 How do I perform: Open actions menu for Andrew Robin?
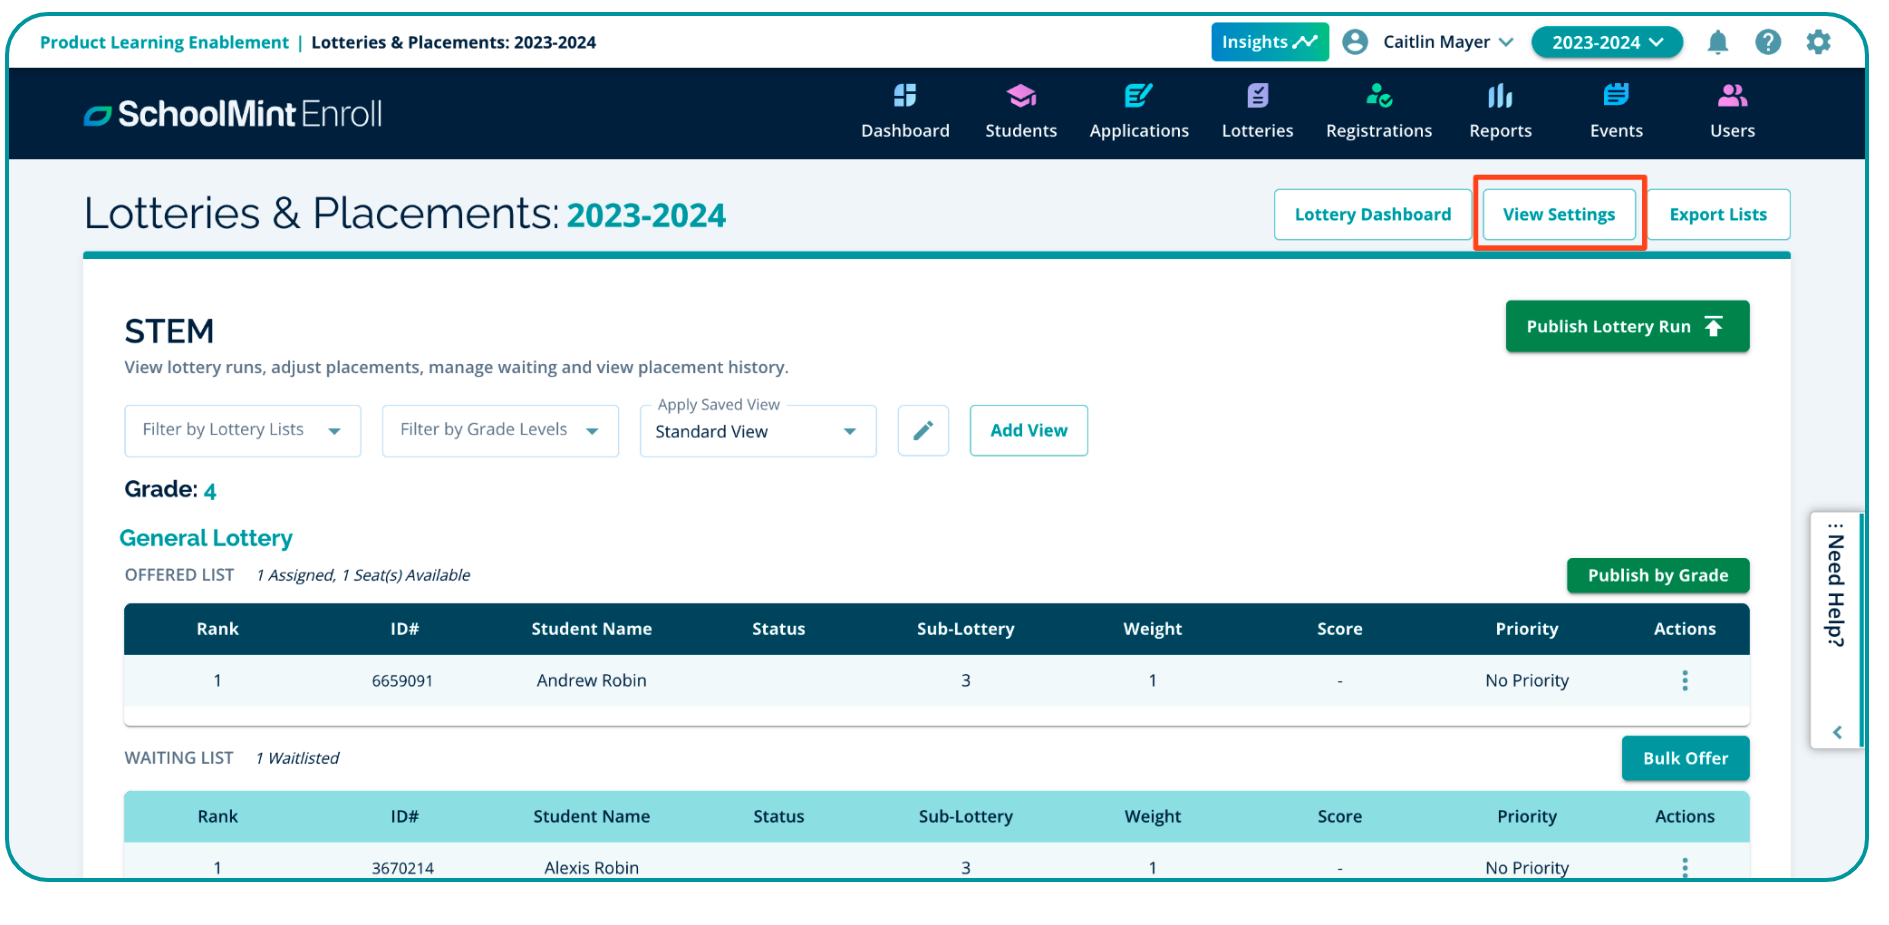pyautogui.click(x=1684, y=681)
